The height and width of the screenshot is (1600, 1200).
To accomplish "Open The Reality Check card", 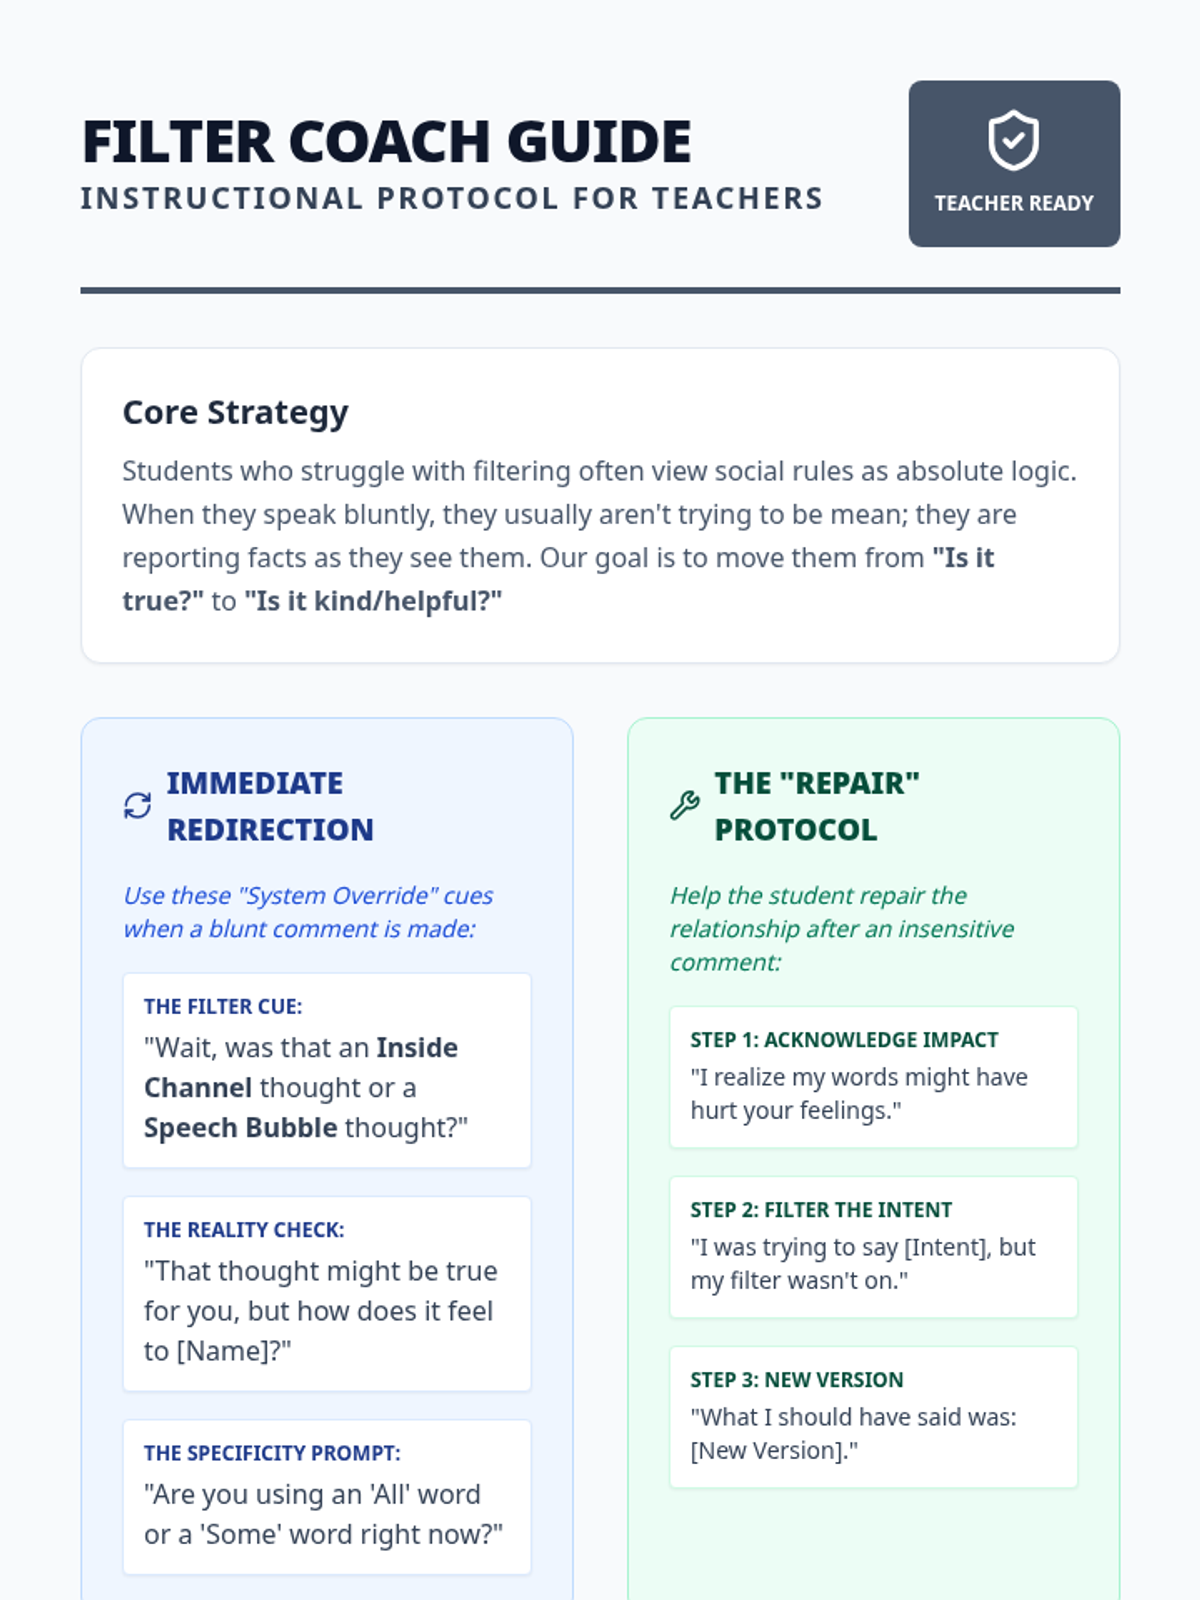I will pos(326,1293).
